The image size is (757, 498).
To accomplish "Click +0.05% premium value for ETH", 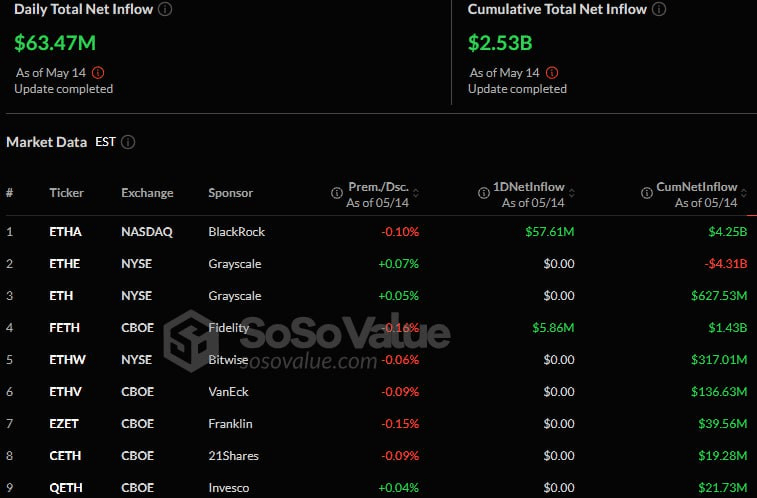I will (x=399, y=296).
